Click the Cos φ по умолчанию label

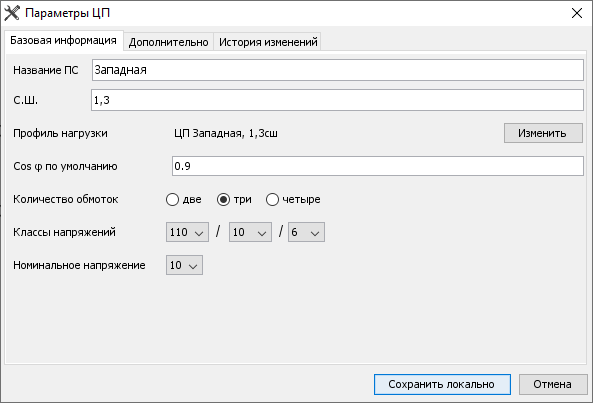click(x=65, y=166)
